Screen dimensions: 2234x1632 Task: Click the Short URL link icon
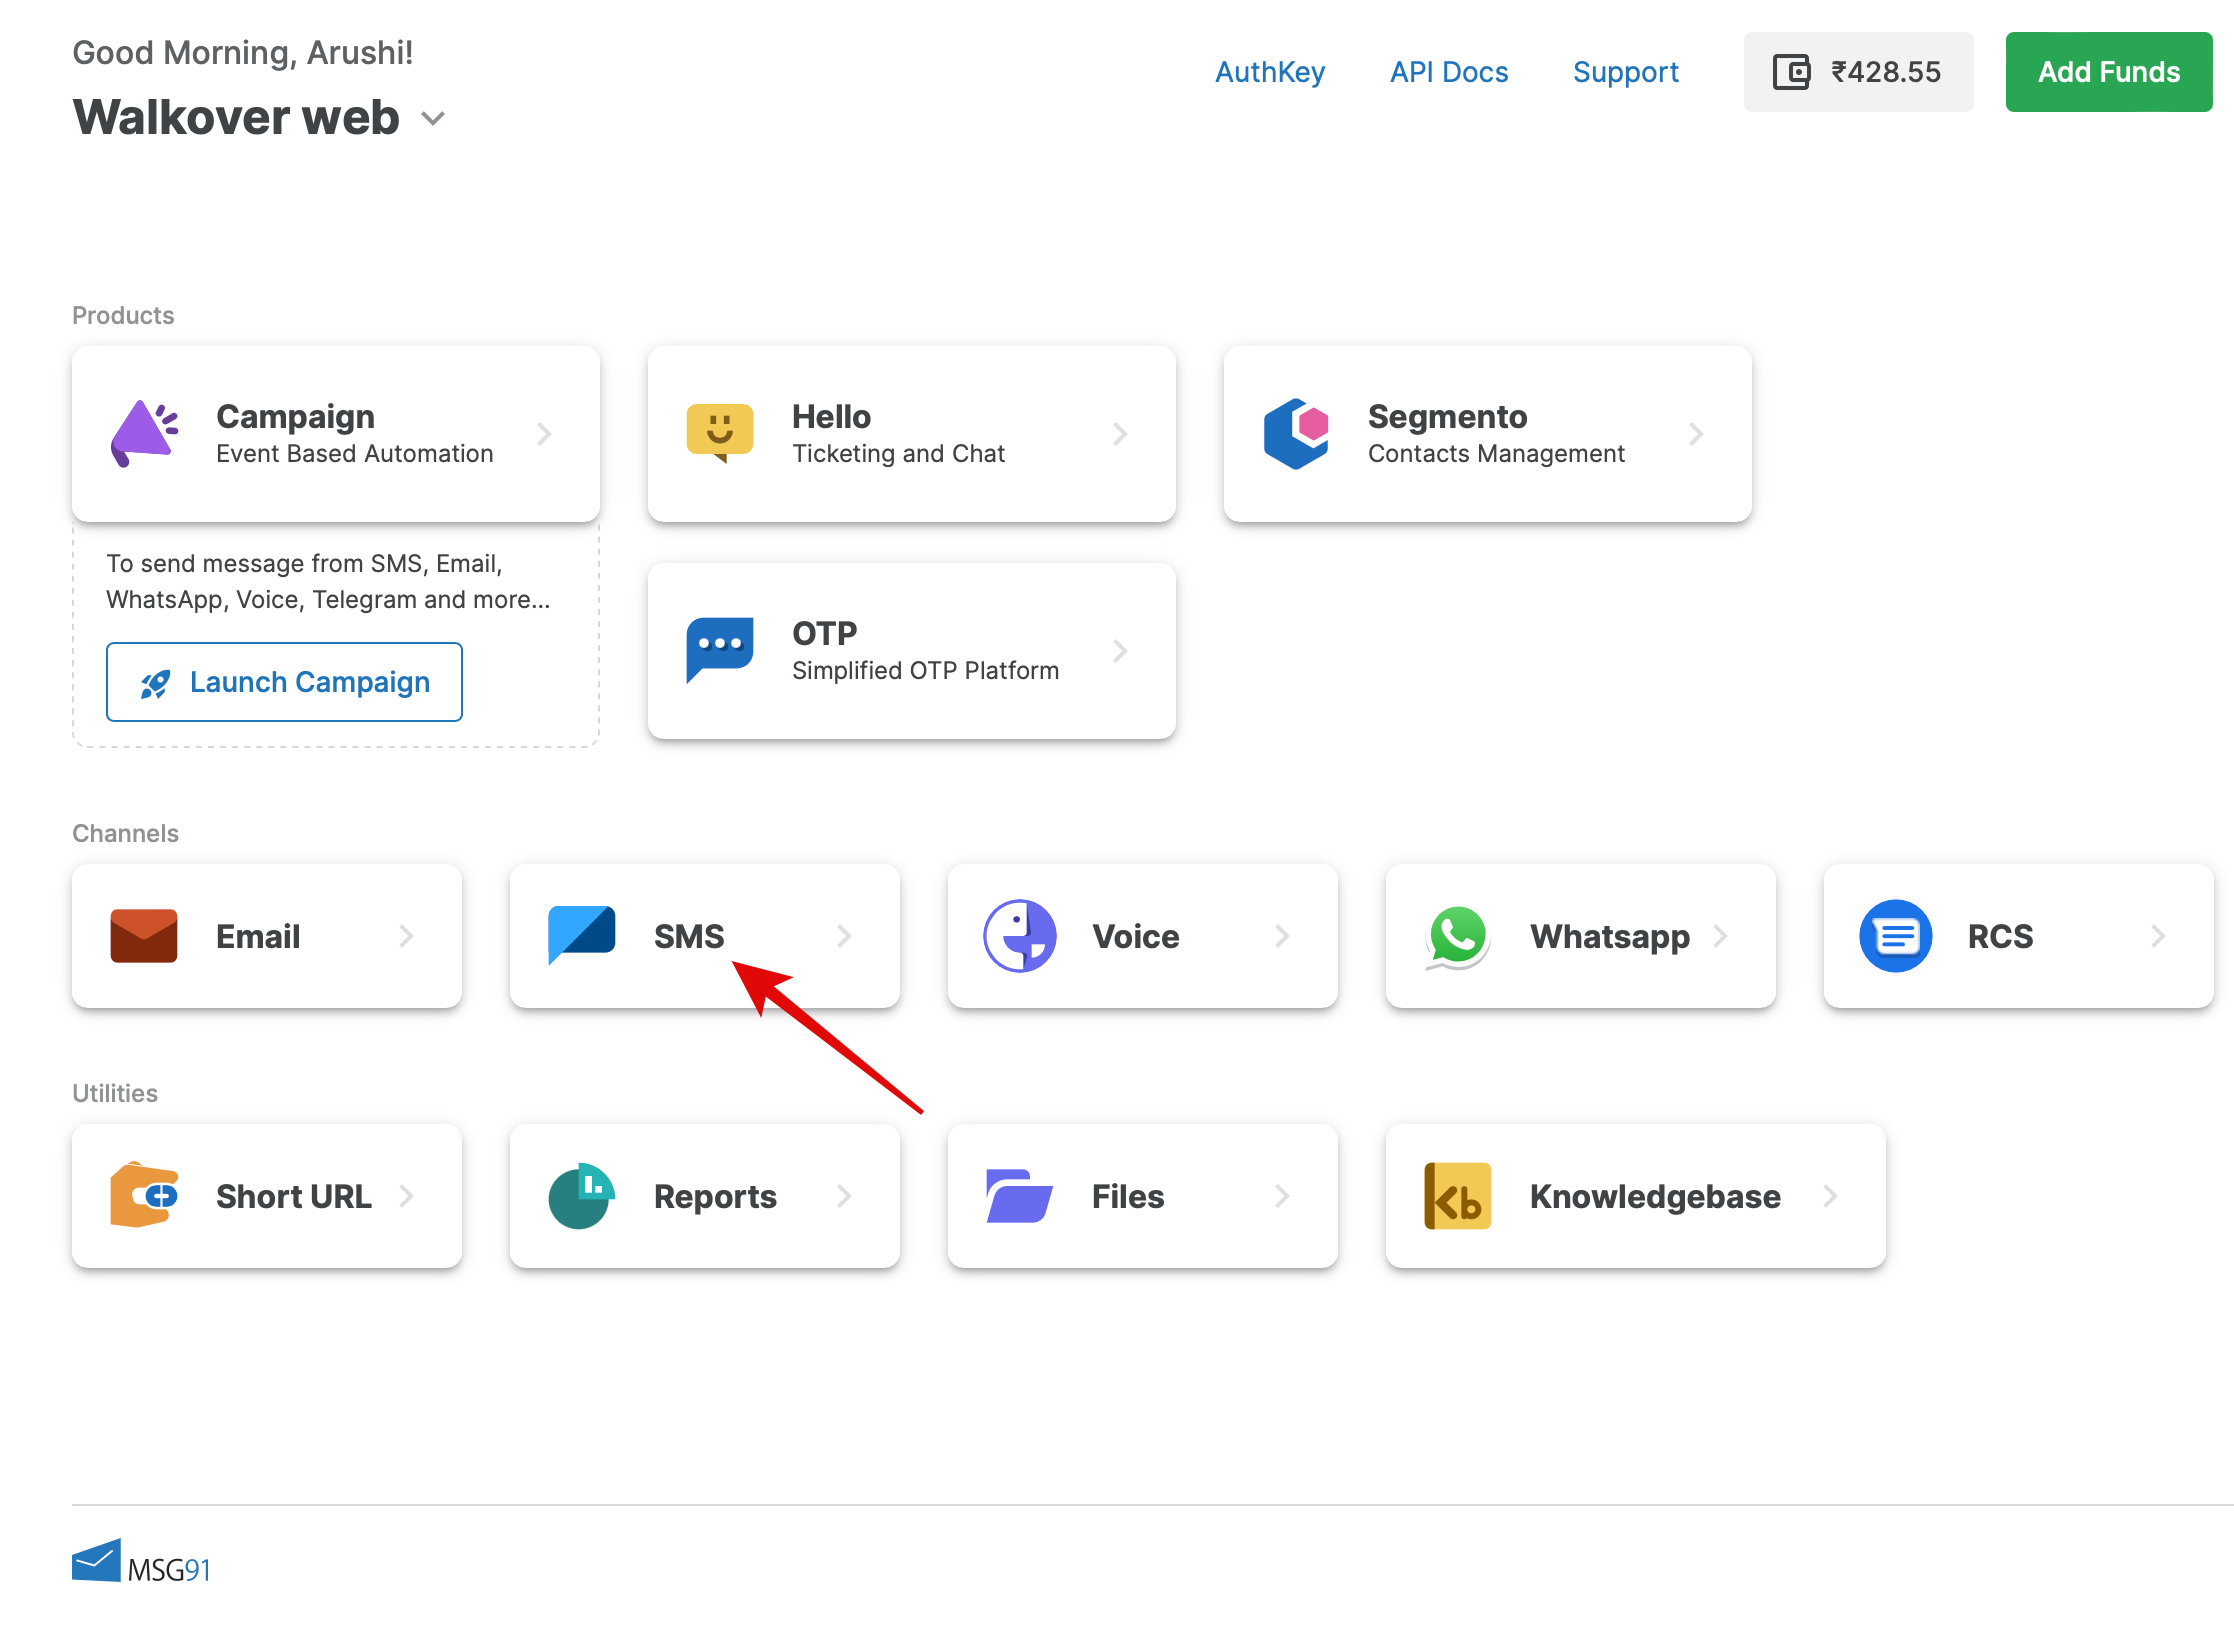(144, 1195)
